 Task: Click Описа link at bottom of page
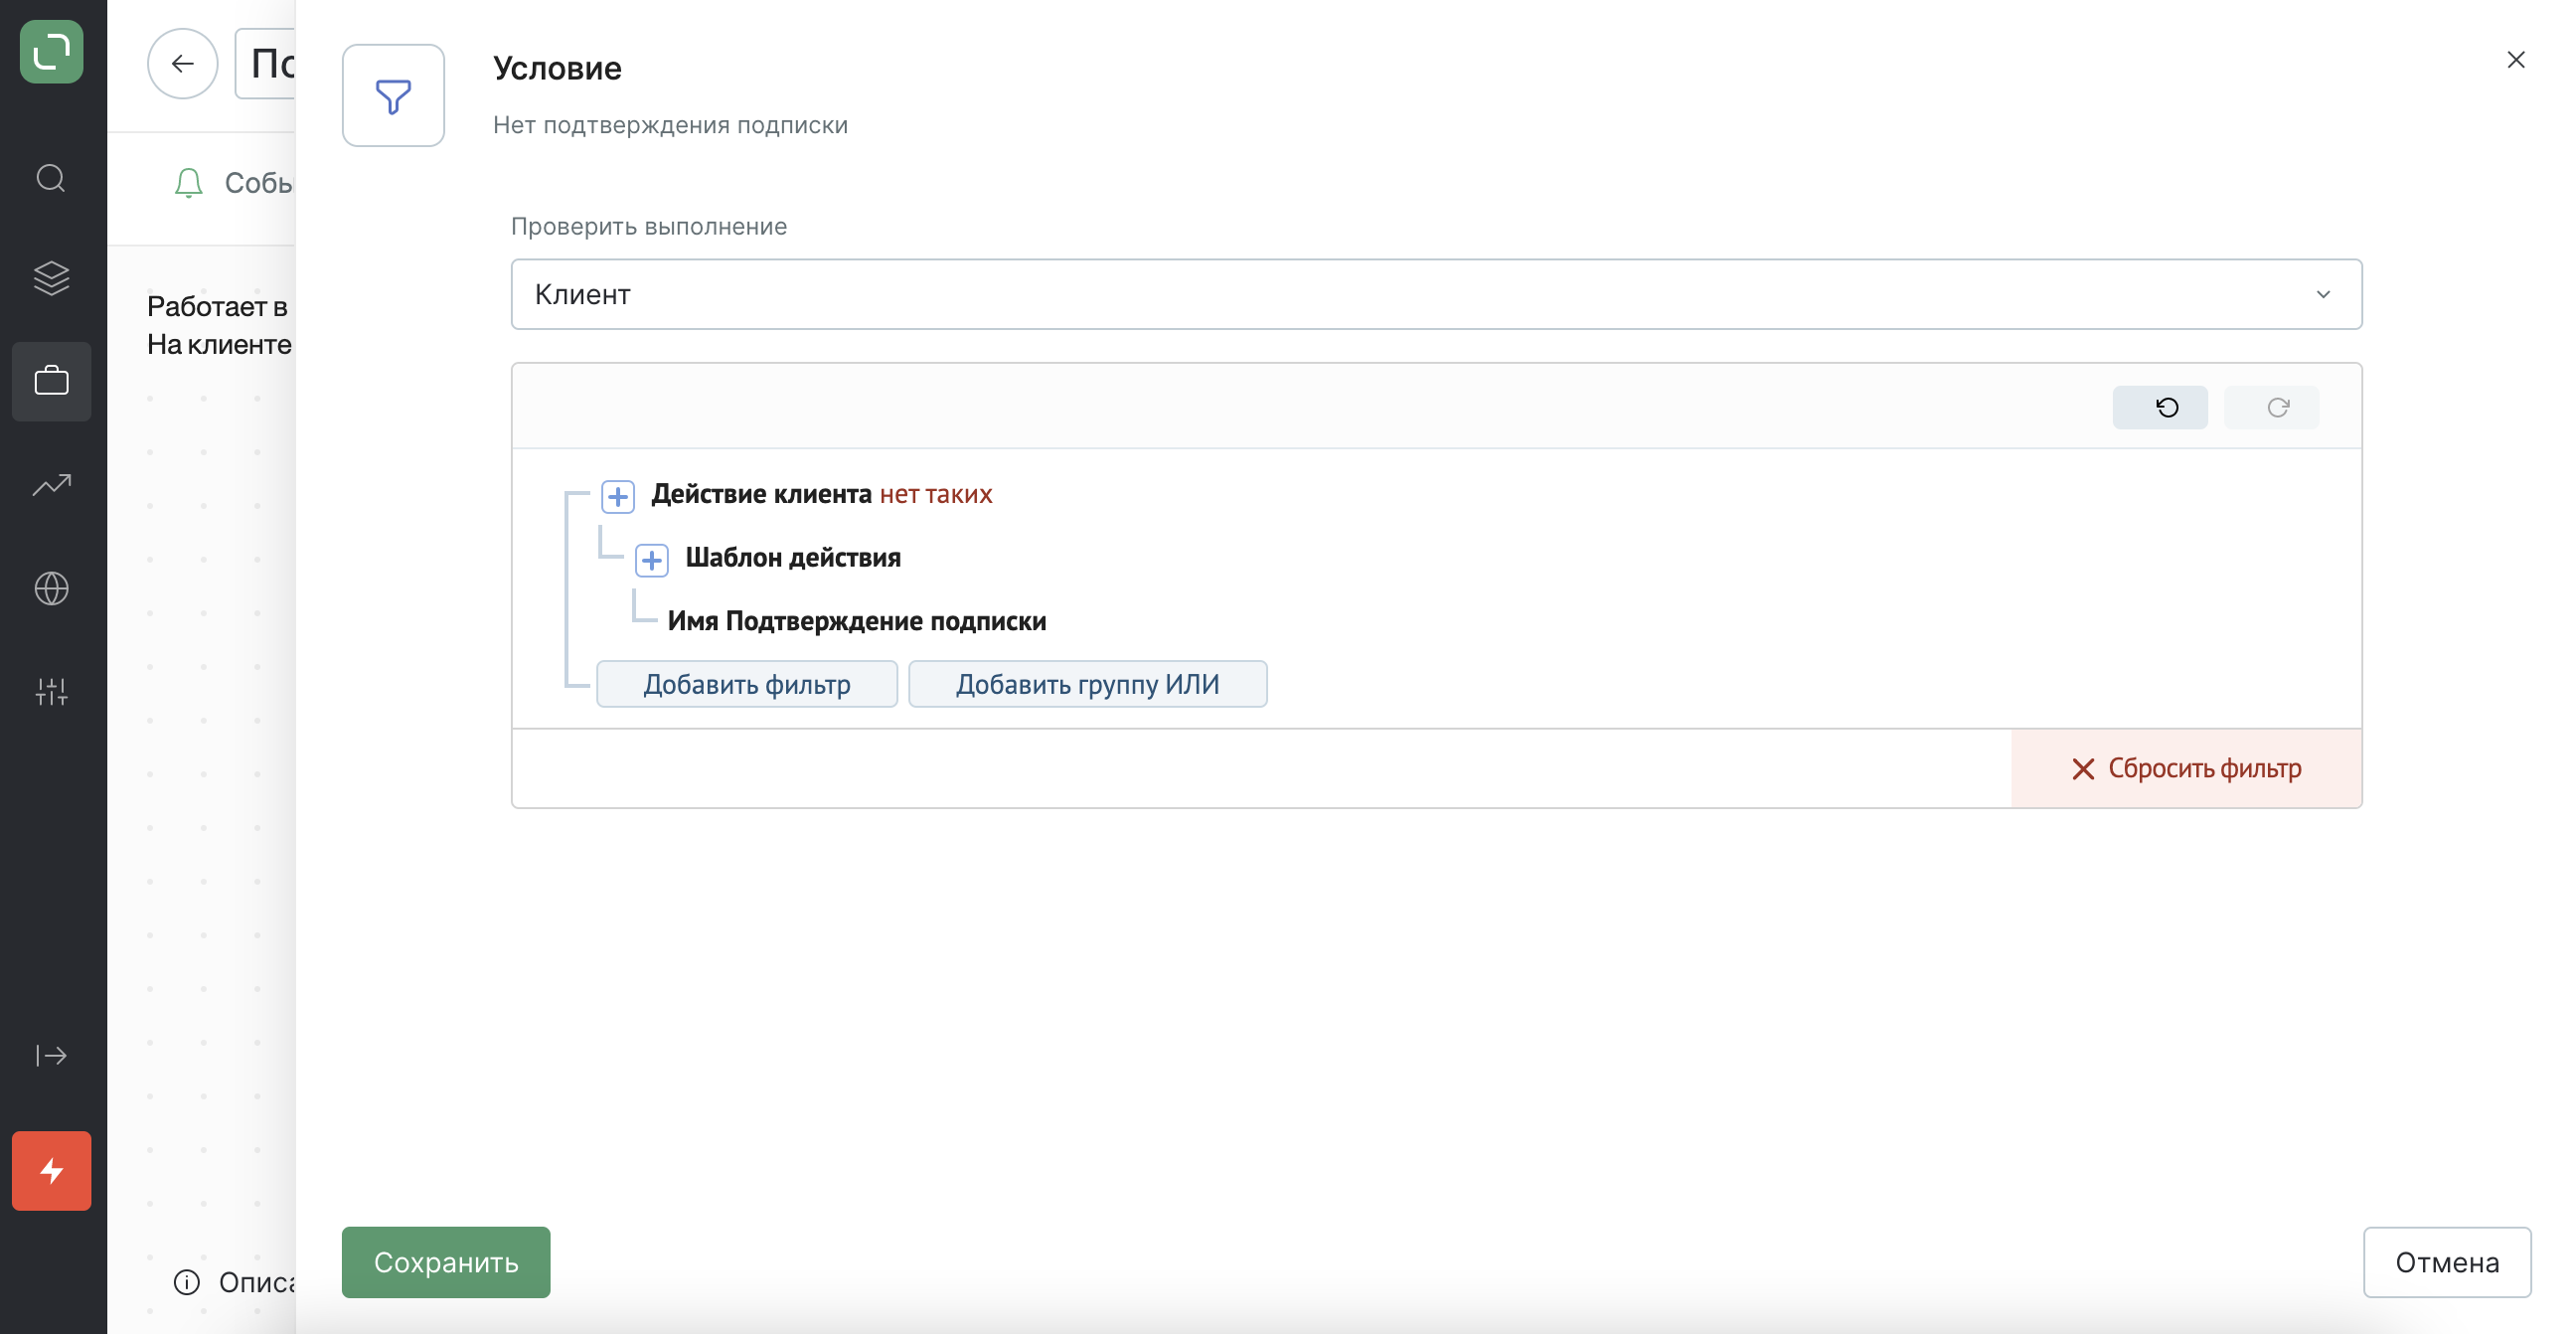[257, 1282]
